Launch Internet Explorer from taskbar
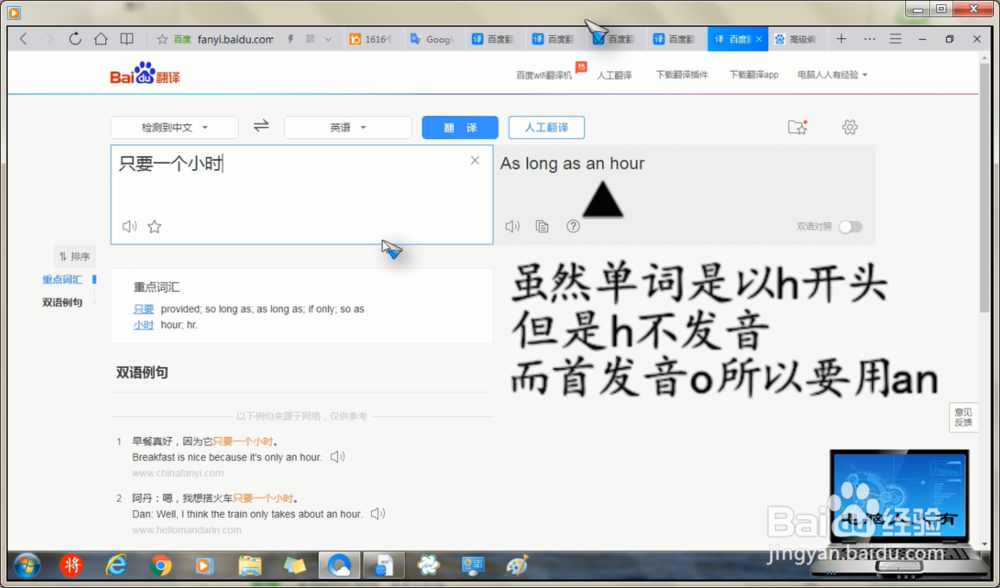 click(116, 566)
